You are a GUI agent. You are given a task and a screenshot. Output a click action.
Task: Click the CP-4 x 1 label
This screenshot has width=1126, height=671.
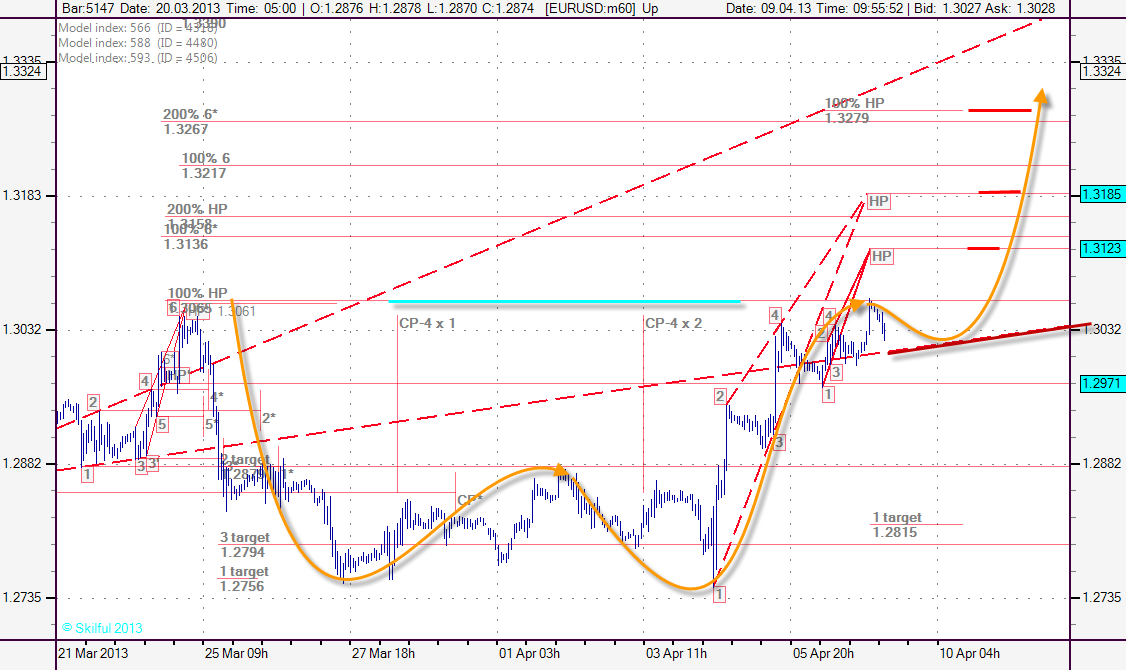(427, 324)
